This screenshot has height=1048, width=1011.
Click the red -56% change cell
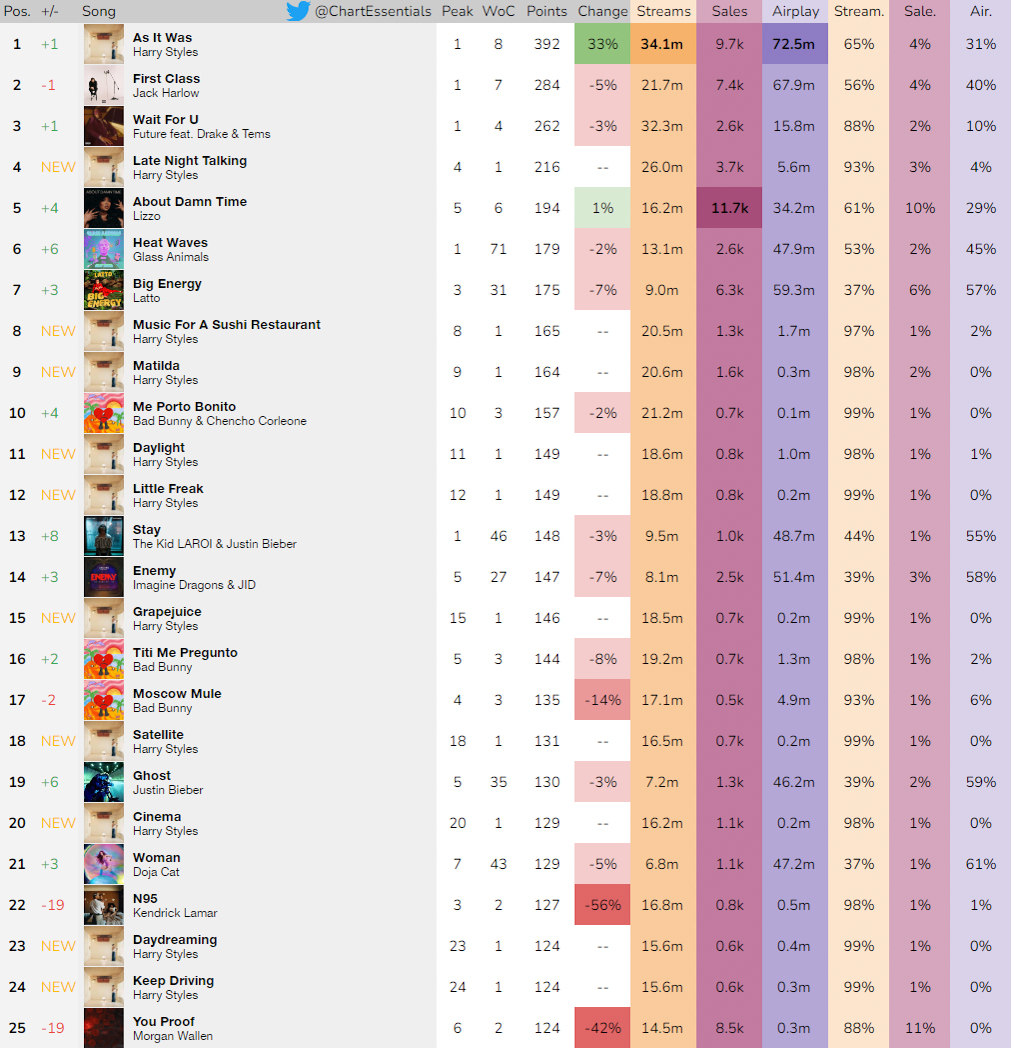(602, 905)
